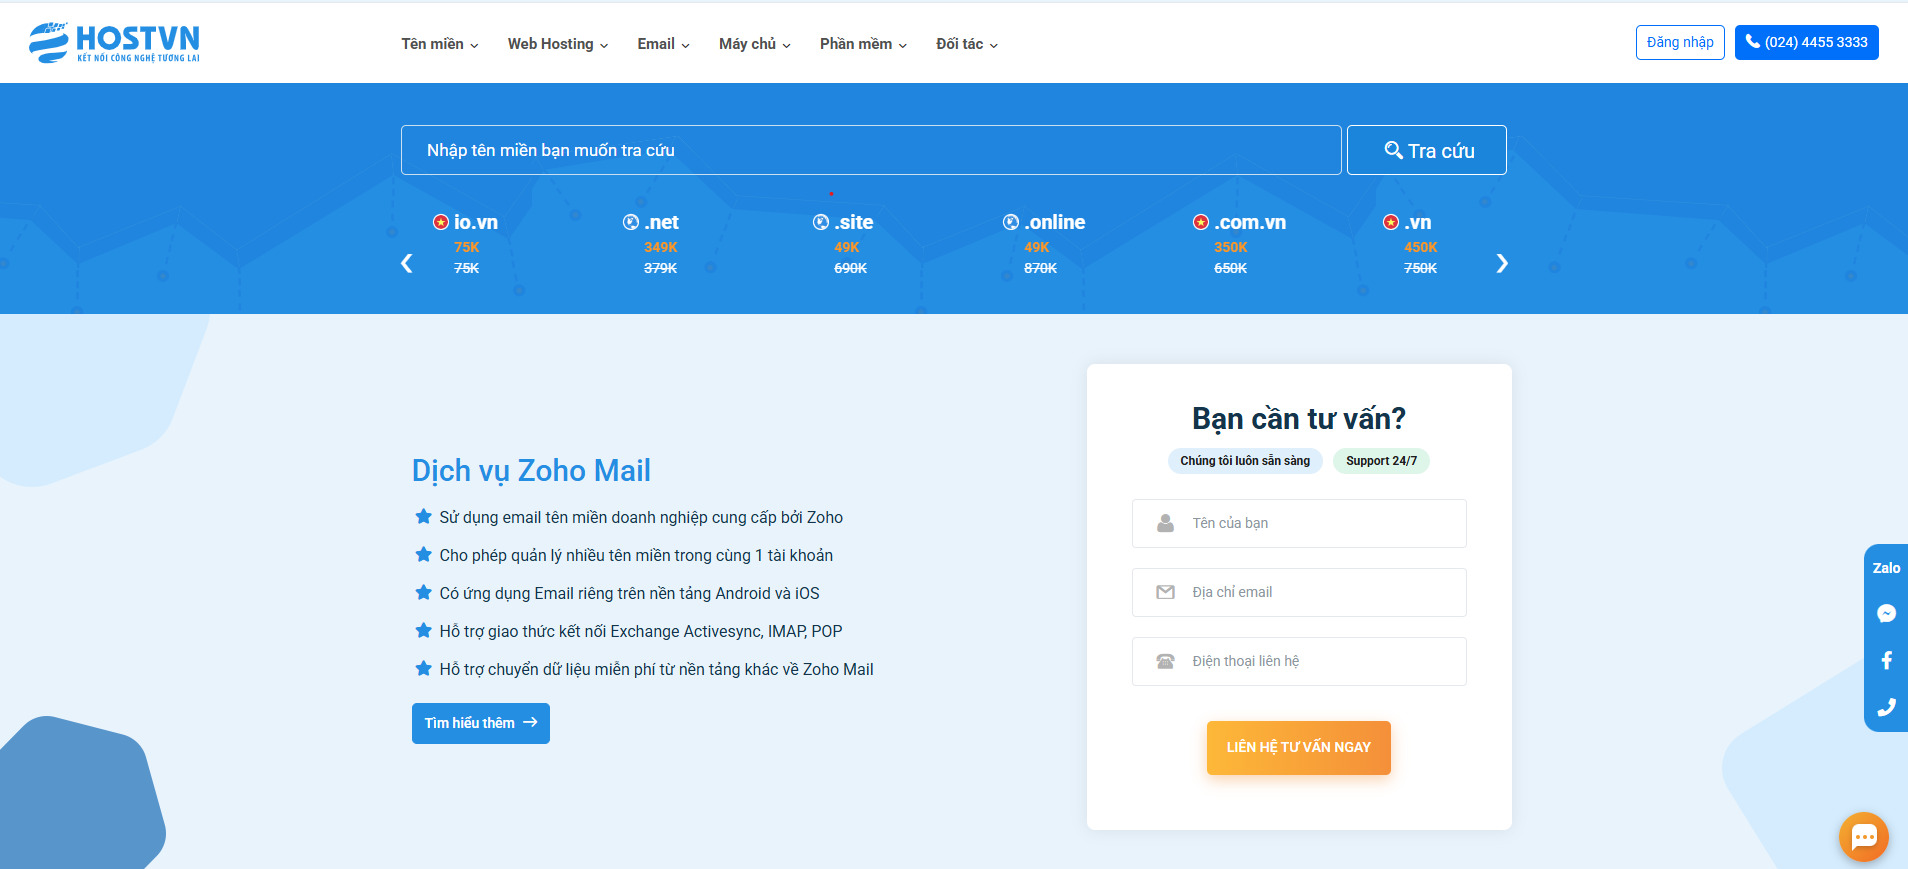Viewport: 1908px width, 869px height.
Task: Click the io.vn Vietnam flag icon
Action: [x=440, y=222]
